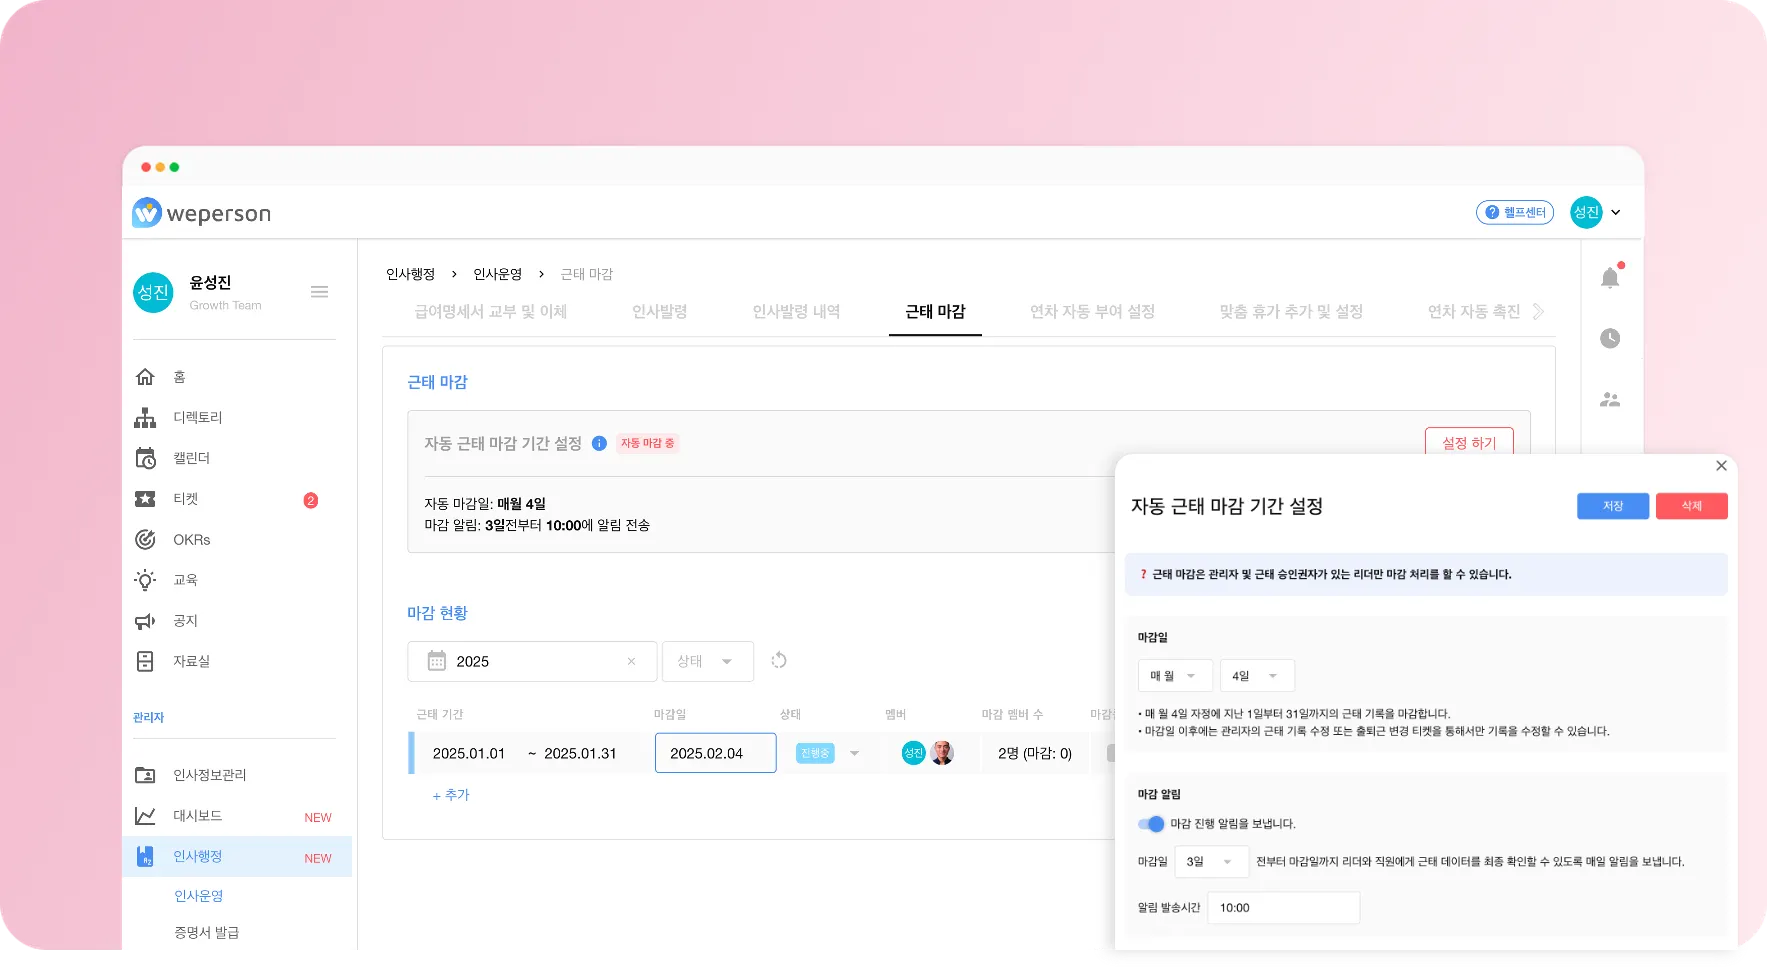
Task: Open the account menu chevron by top-right 성진
Action: click(x=1616, y=212)
